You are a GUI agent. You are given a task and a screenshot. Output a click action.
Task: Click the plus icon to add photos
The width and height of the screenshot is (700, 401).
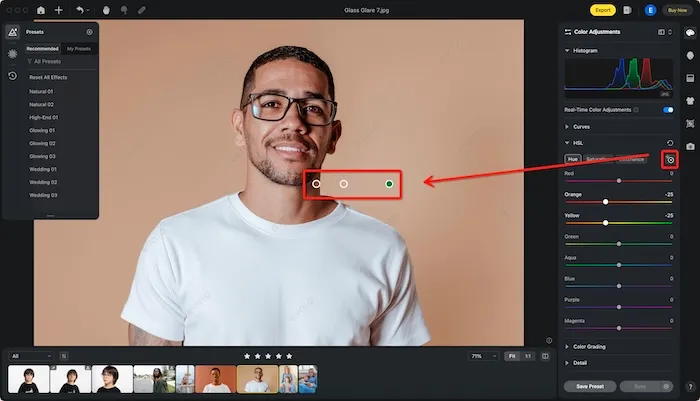[58, 10]
